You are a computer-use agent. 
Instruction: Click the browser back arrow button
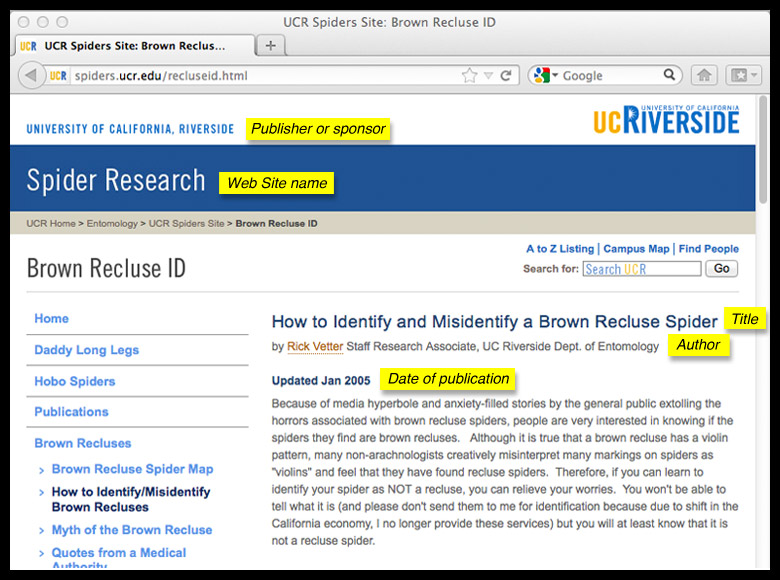point(32,75)
